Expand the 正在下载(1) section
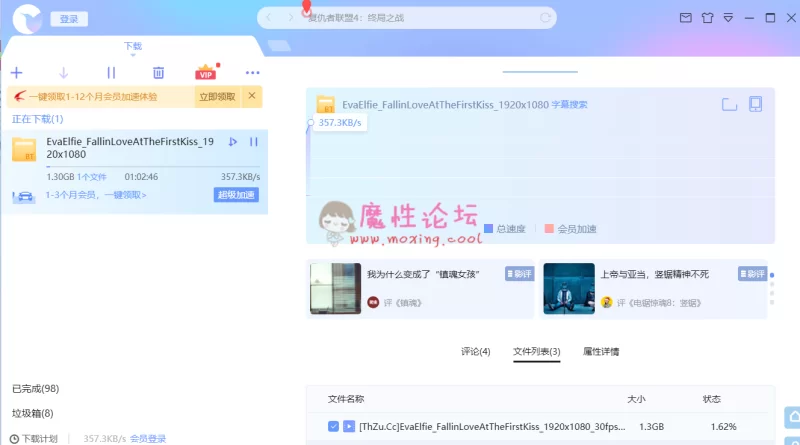This screenshot has height=445, width=800. [37, 119]
